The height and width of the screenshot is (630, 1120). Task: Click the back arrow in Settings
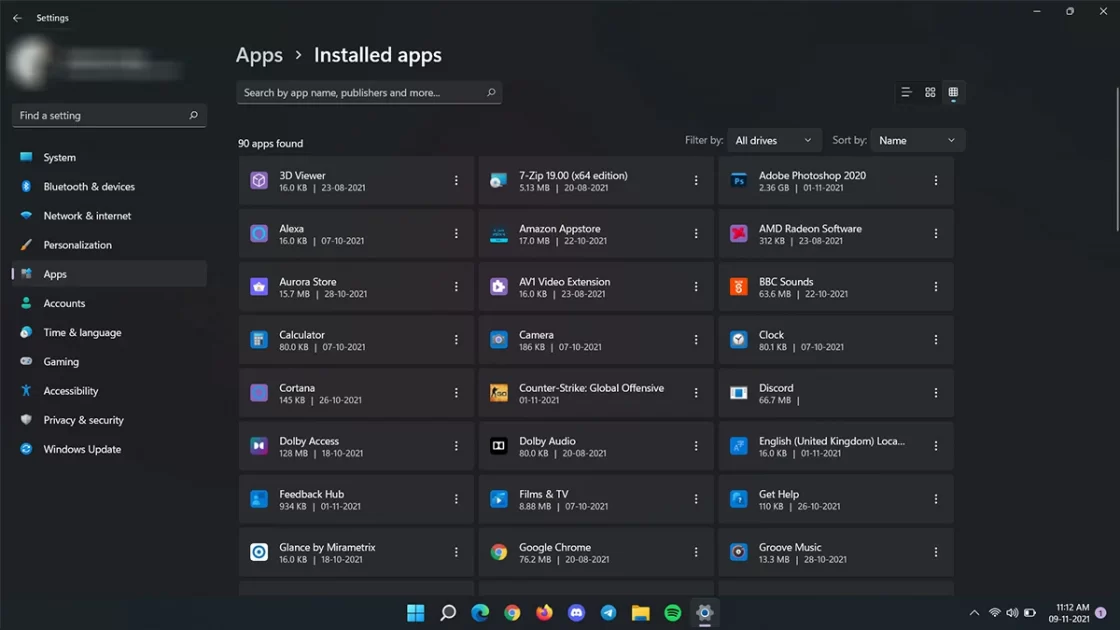[x=17, y=18]
